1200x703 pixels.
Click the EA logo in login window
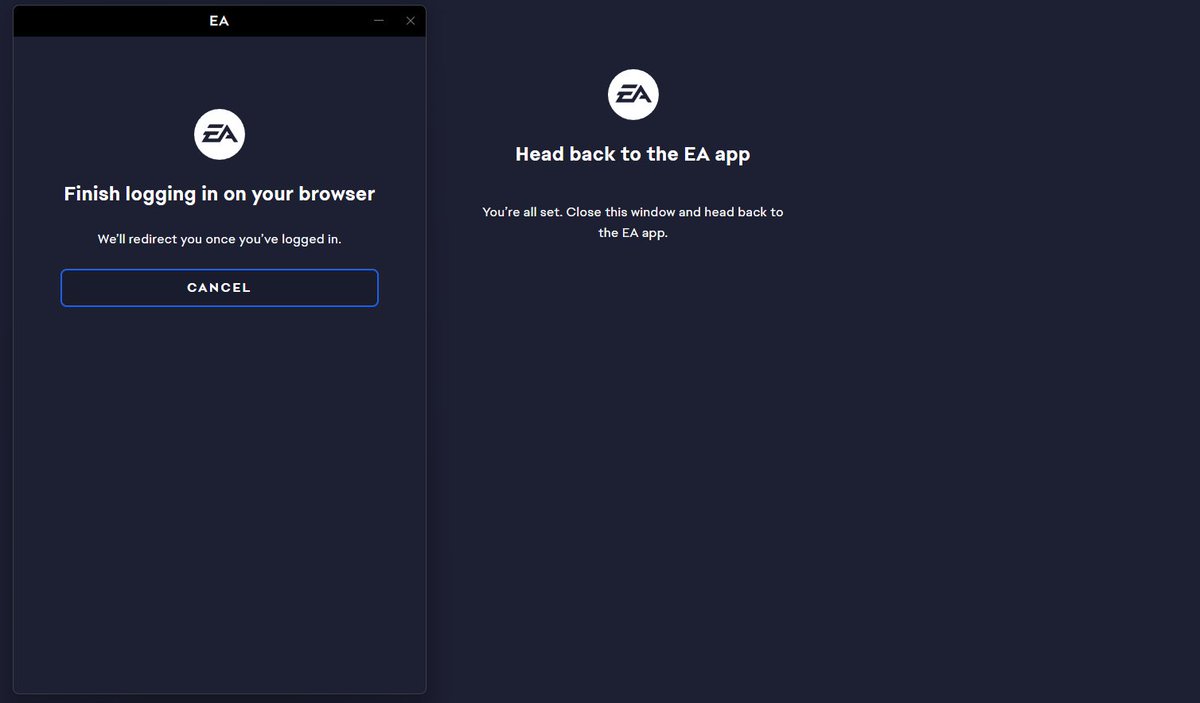tap(219, 135)
